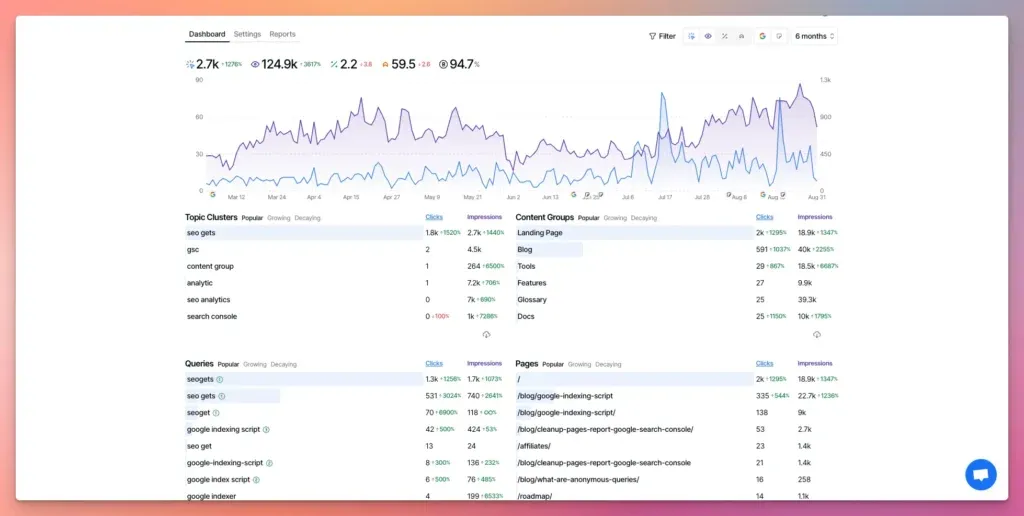
Task: Click the Google updates icon in the toolbar
Action: (762, 36)
